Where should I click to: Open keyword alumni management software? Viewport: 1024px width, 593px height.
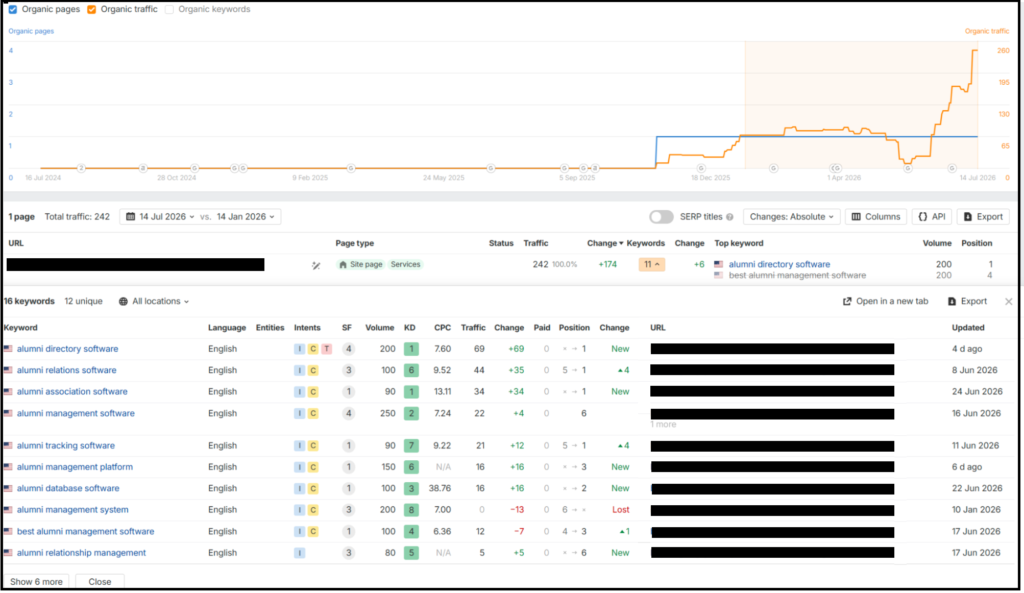tap(76, 413)
